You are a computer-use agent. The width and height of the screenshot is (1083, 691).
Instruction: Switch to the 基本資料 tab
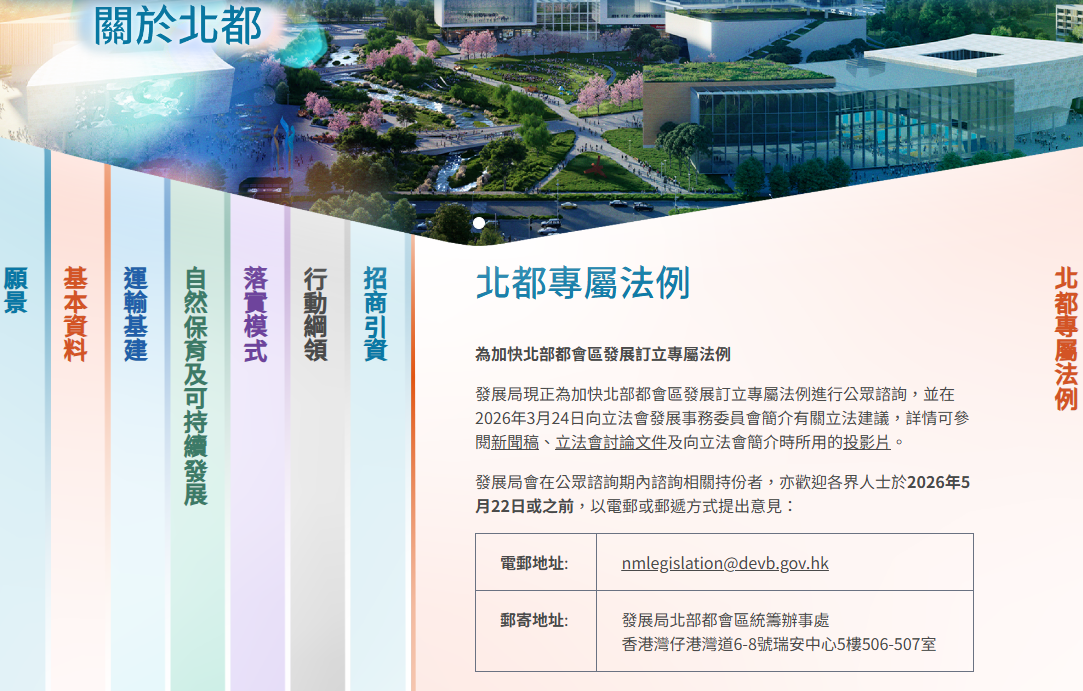click(76, 313)
